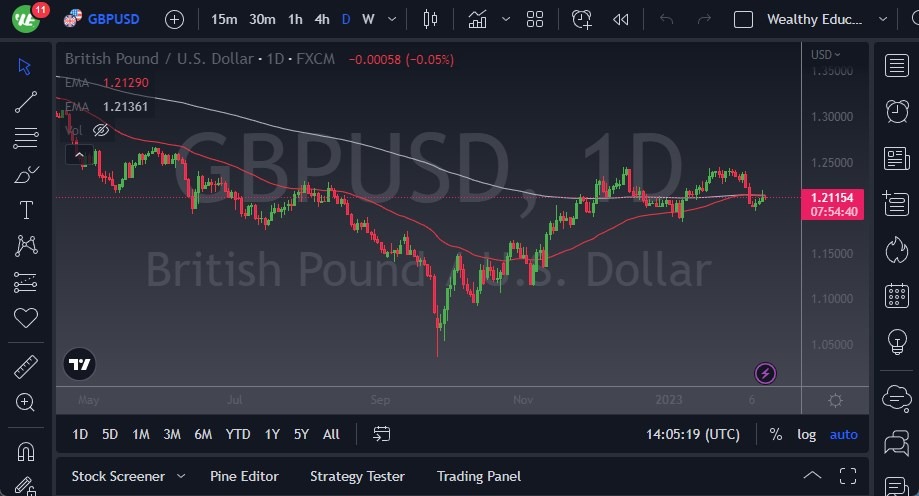Open the USD currency dropdown
919x496 pixels.
click(825, 55)
